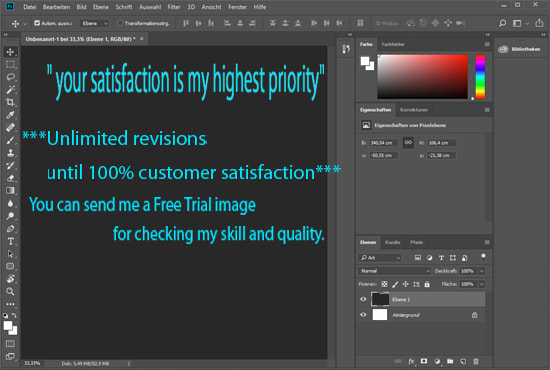The width and height of the screenshot is (550, 370).
Task: Select the History Brush tool
Action: point(10,166)
